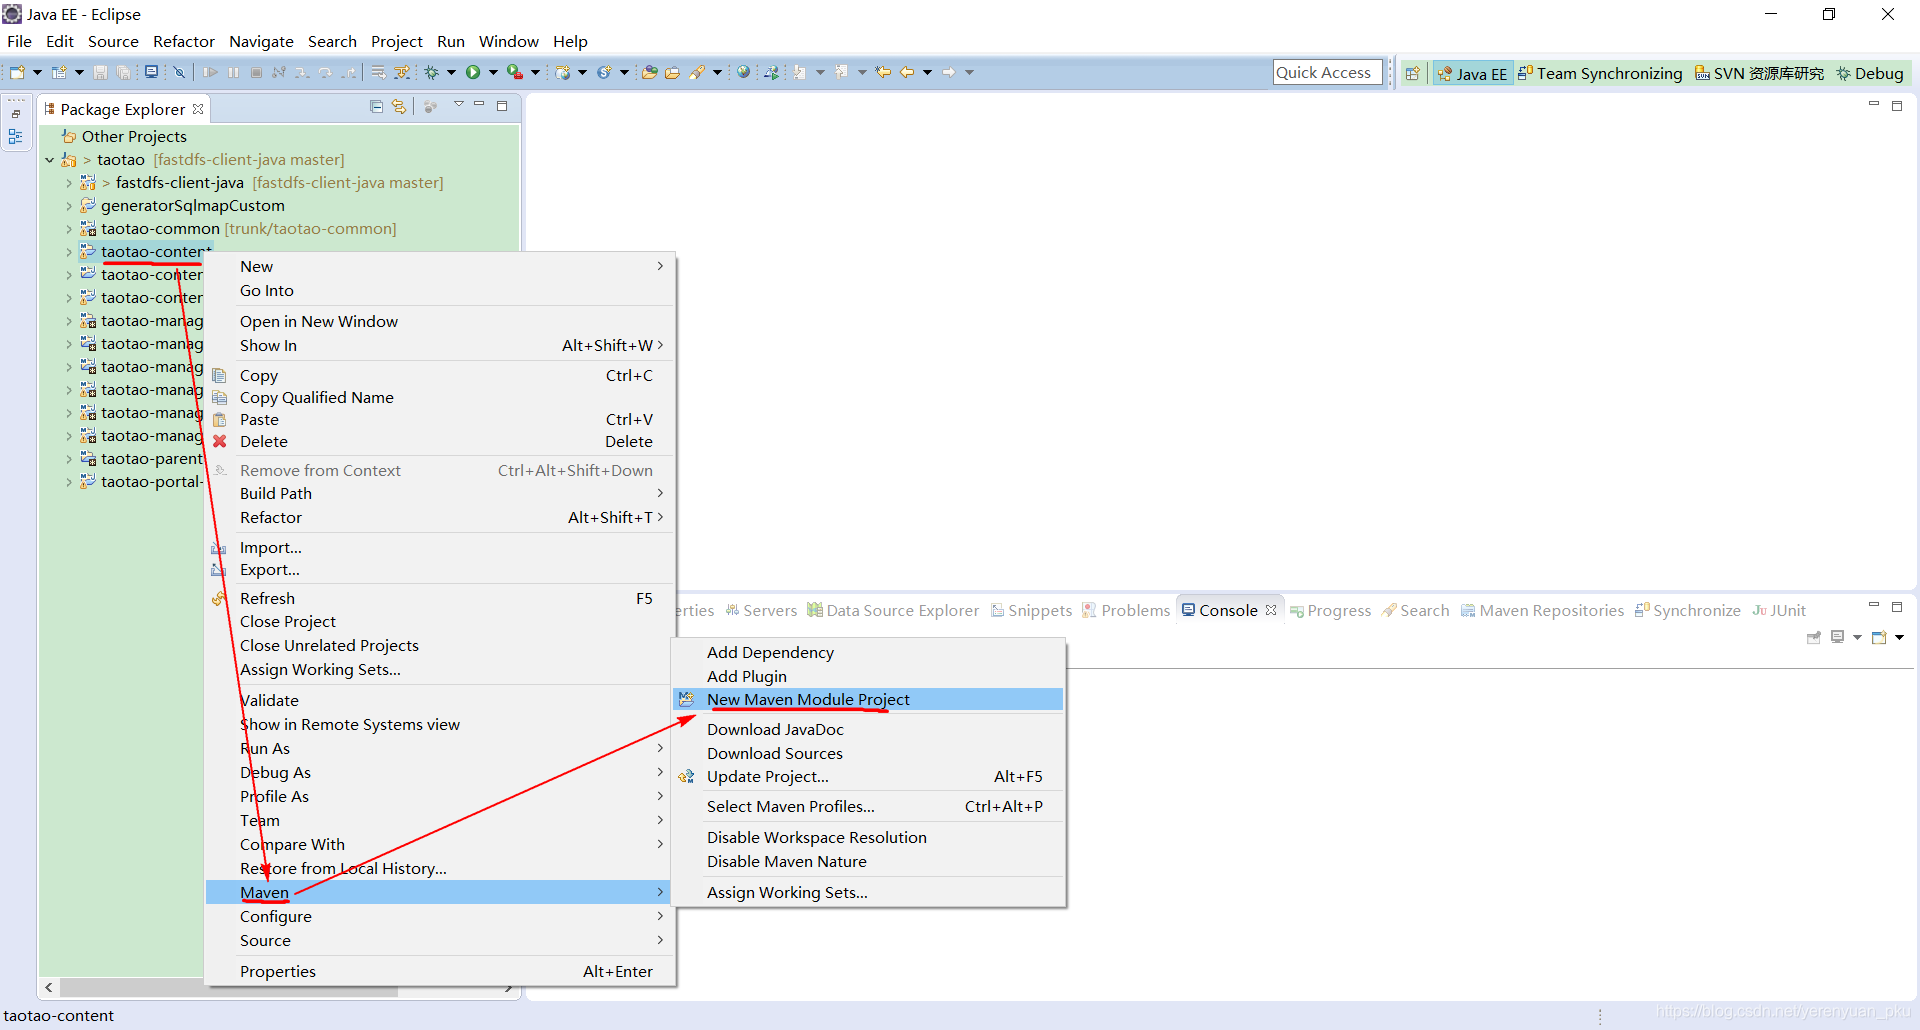Screen dimensions: 1920x1030
Task: Close the Package Explorer tab
Action: coord(198,109)
